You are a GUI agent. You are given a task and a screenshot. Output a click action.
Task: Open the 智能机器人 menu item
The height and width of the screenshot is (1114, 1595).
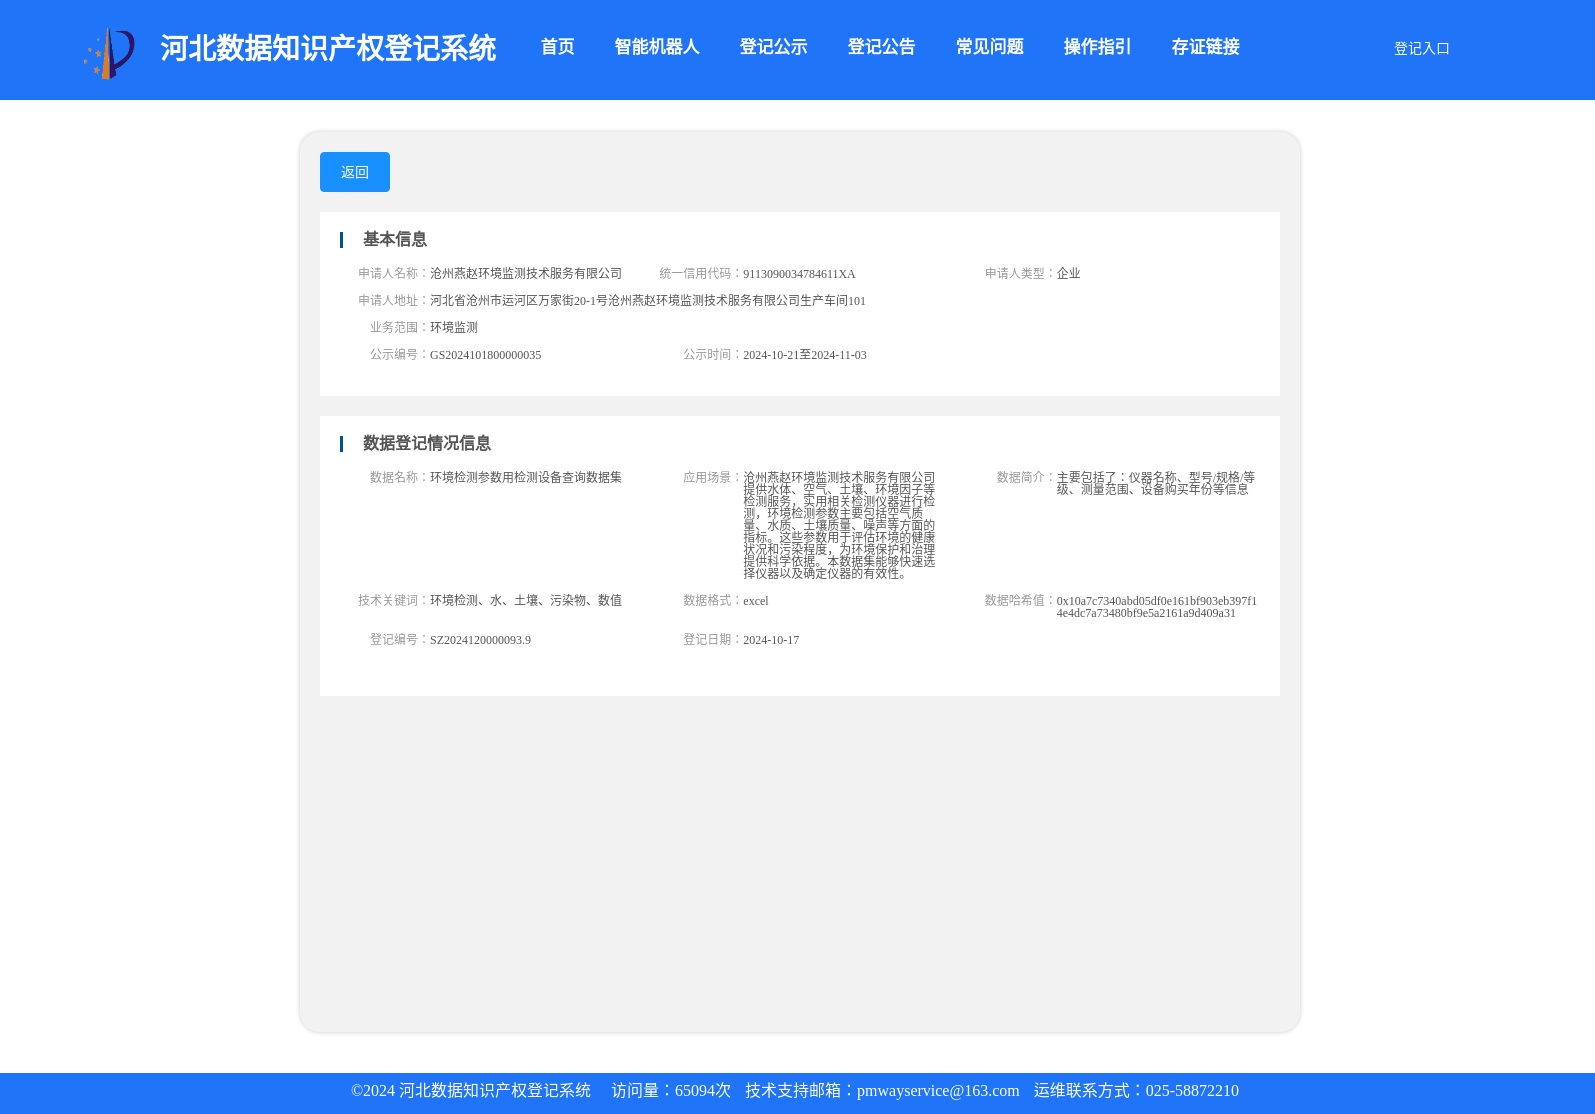[657, 47]
